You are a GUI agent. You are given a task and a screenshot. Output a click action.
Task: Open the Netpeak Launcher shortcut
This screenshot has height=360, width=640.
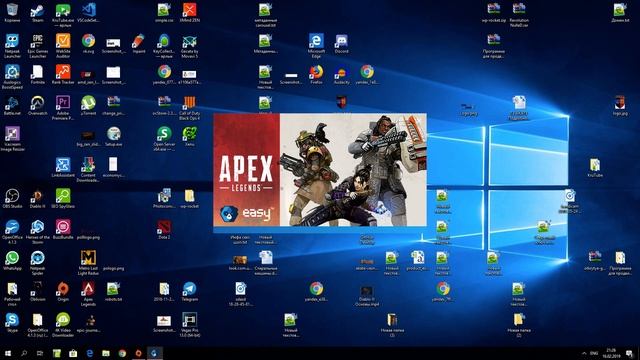[12, 46]
